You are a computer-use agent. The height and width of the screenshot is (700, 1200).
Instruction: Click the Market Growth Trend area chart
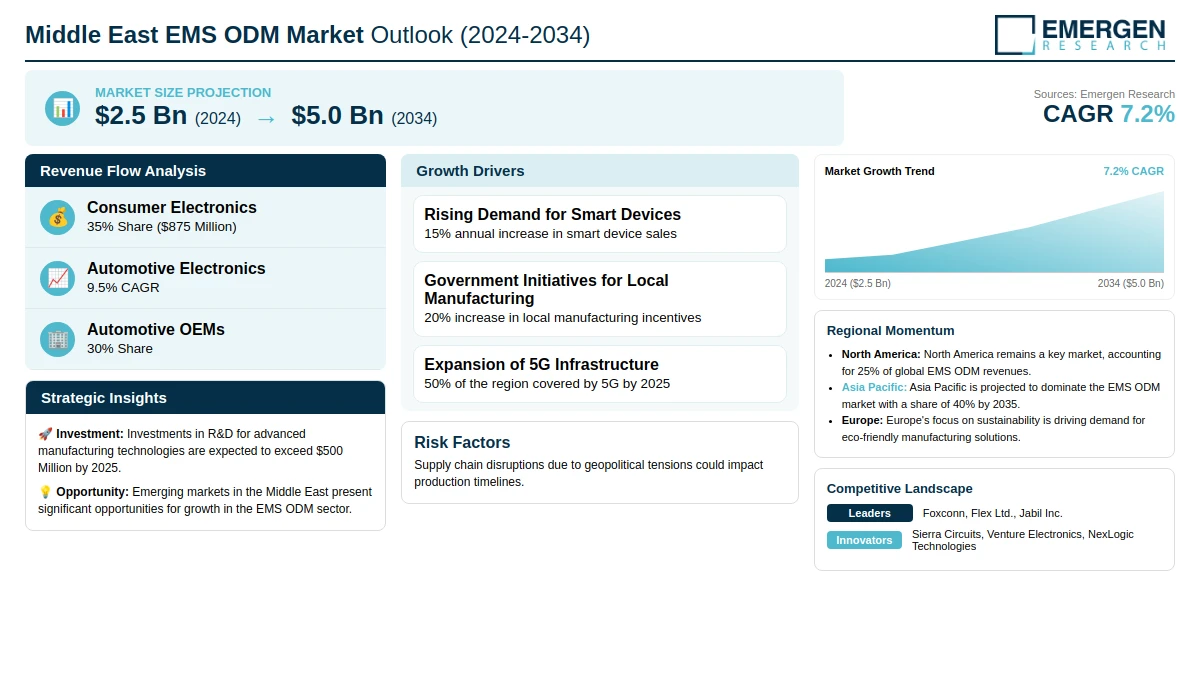[x=994, y=235]
